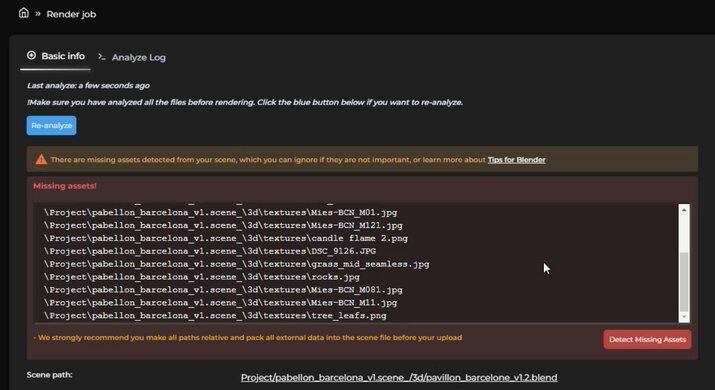The width and height of the screenshot is (715, 390).
Task: Switch to the Analyze Log tab
Action: (x=132, y=57)
